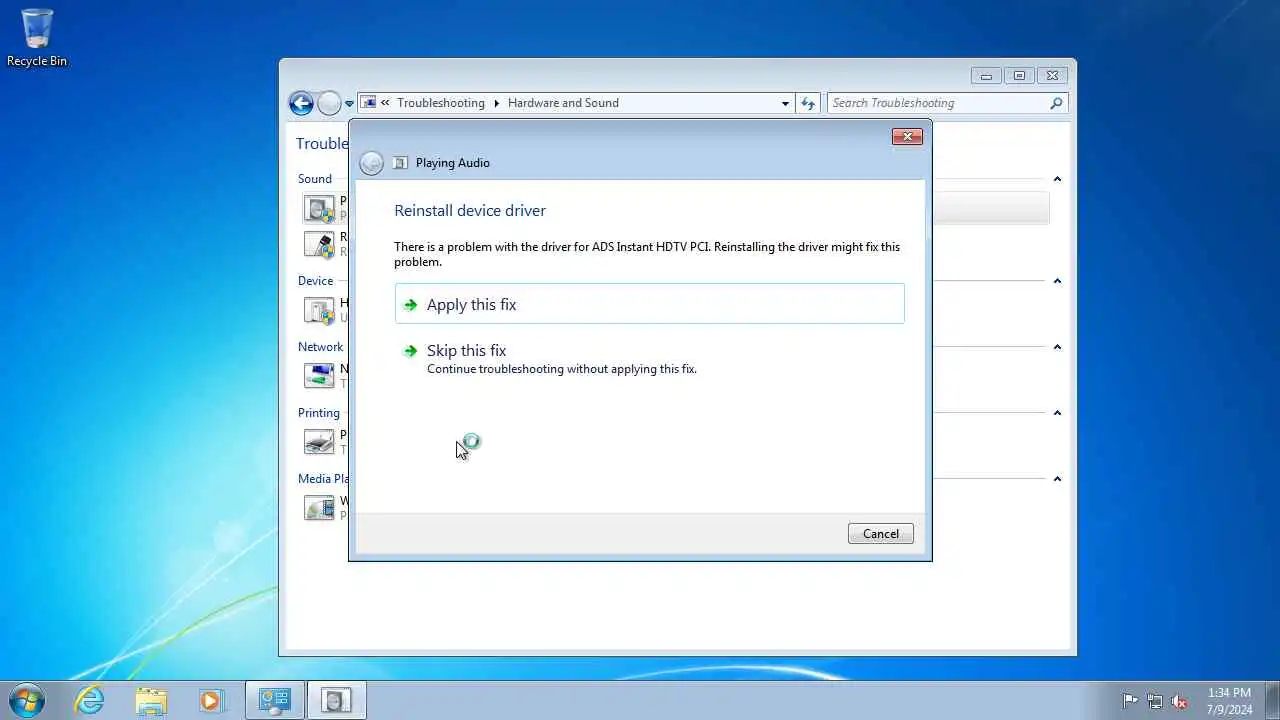Collapse the Device category chevron
Viewport: 1280px width, 720px height.
(1057, 281)
